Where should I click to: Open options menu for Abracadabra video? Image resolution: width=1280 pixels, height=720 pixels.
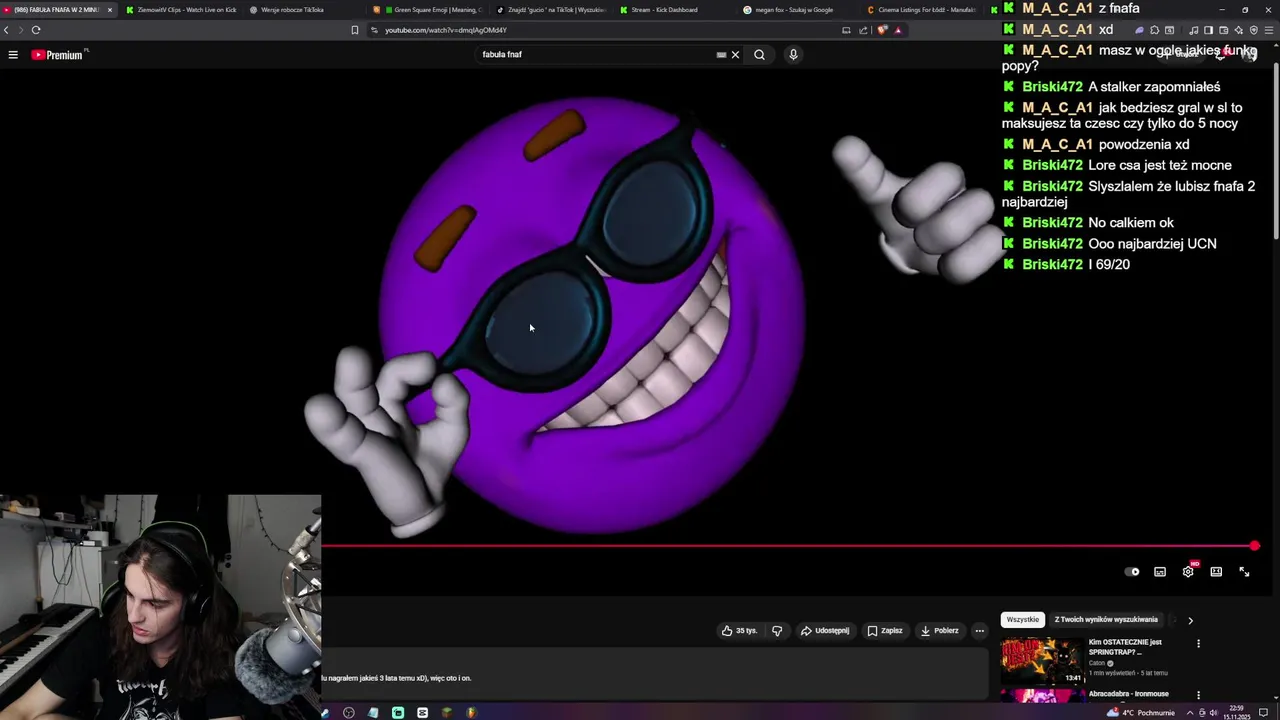point(1198,695)
